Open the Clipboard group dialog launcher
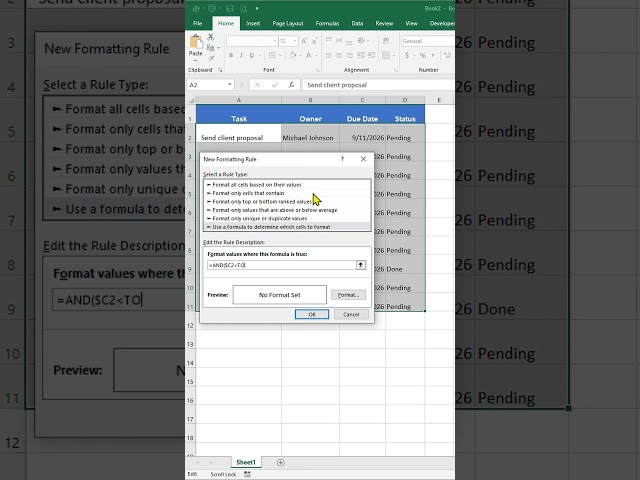 220,70
